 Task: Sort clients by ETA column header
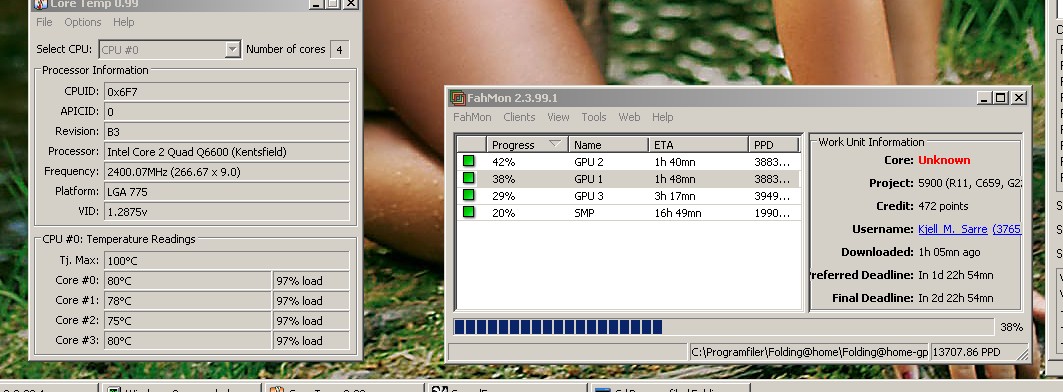(698, 144)
